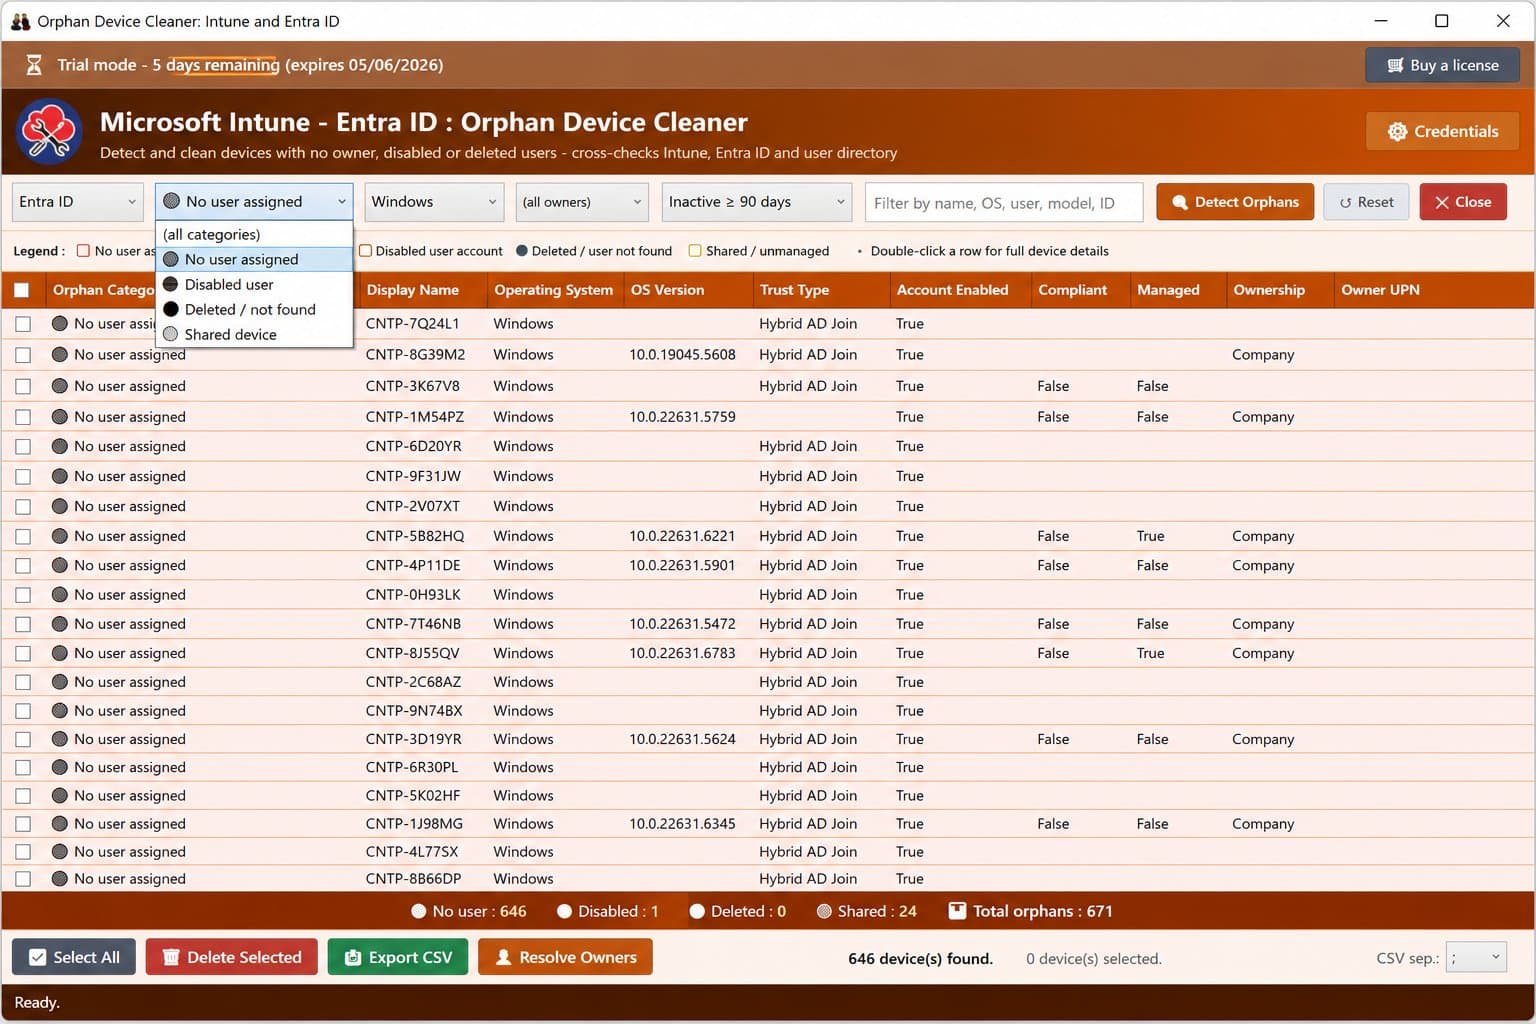
Task: Open the Entra ID source dropdown
Action: (78, 202)
